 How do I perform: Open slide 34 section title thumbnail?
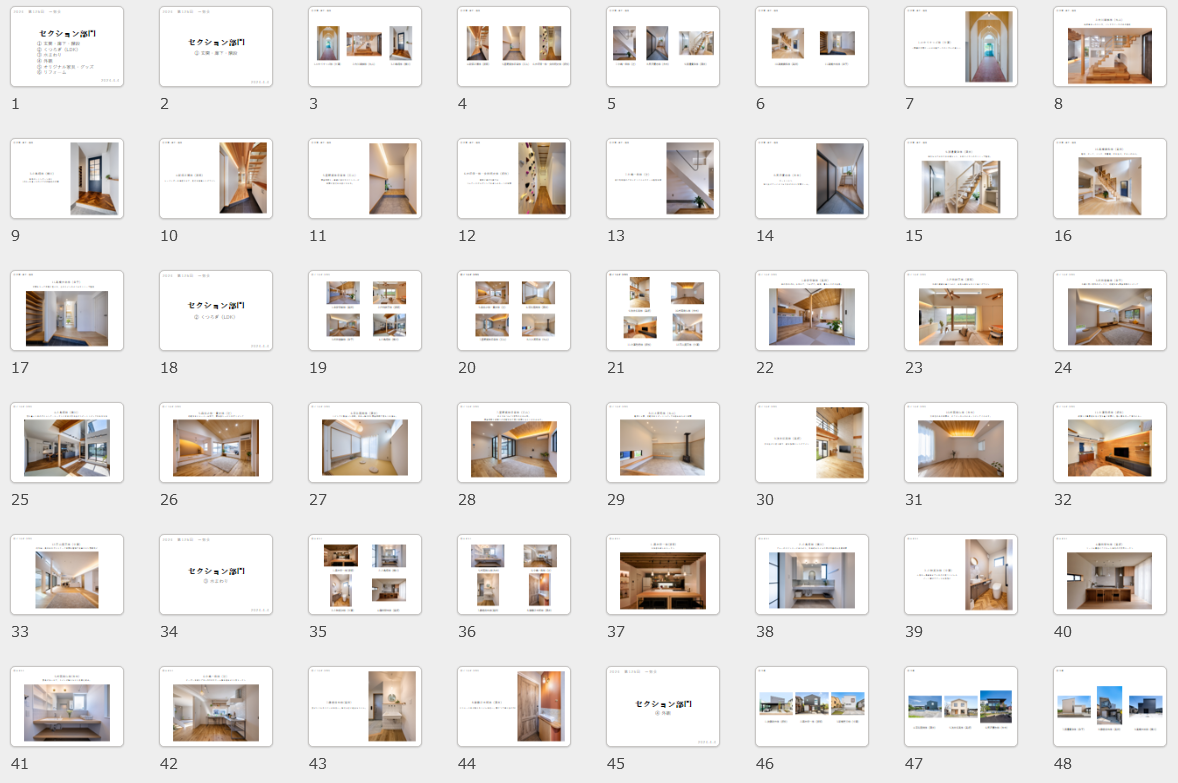pos(216,575)
